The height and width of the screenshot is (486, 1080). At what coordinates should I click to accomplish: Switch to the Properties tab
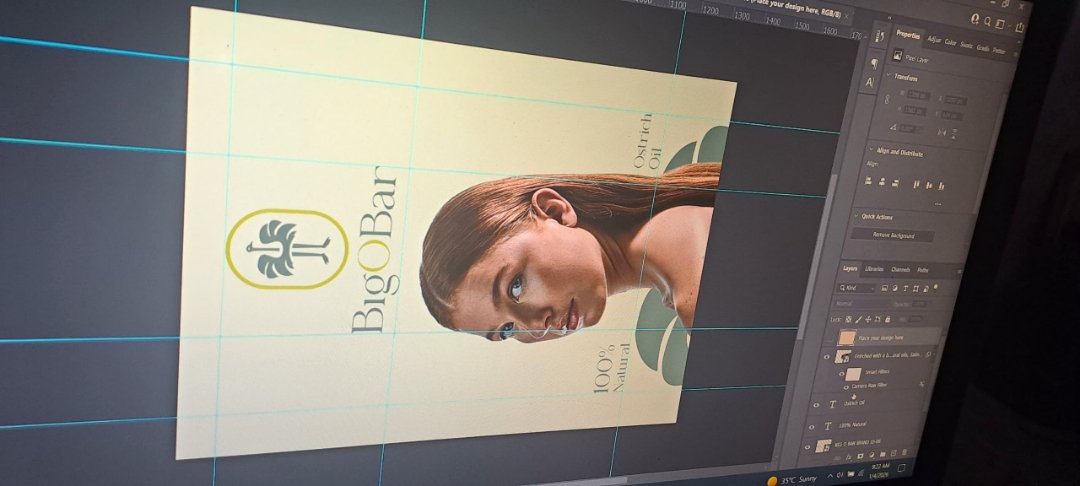pos(908,34)
